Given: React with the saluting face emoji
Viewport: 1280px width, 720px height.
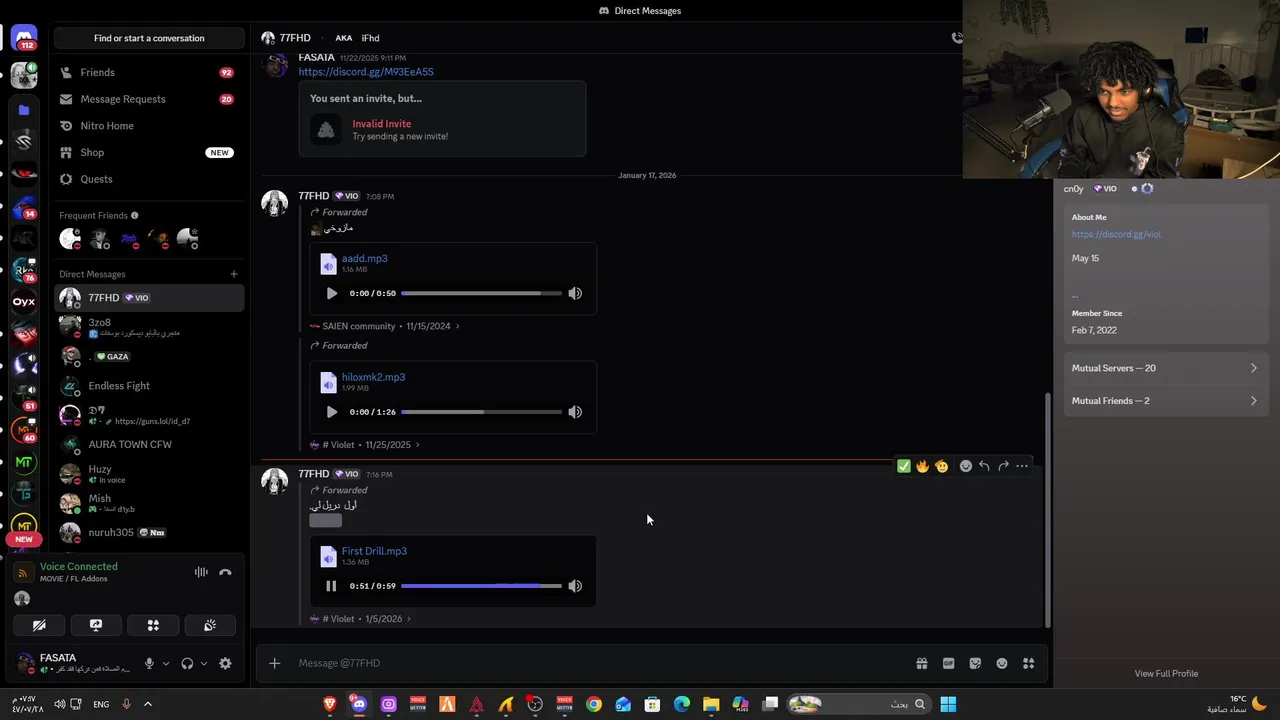Looking at the screenshot, I should (x=941, y=466).
